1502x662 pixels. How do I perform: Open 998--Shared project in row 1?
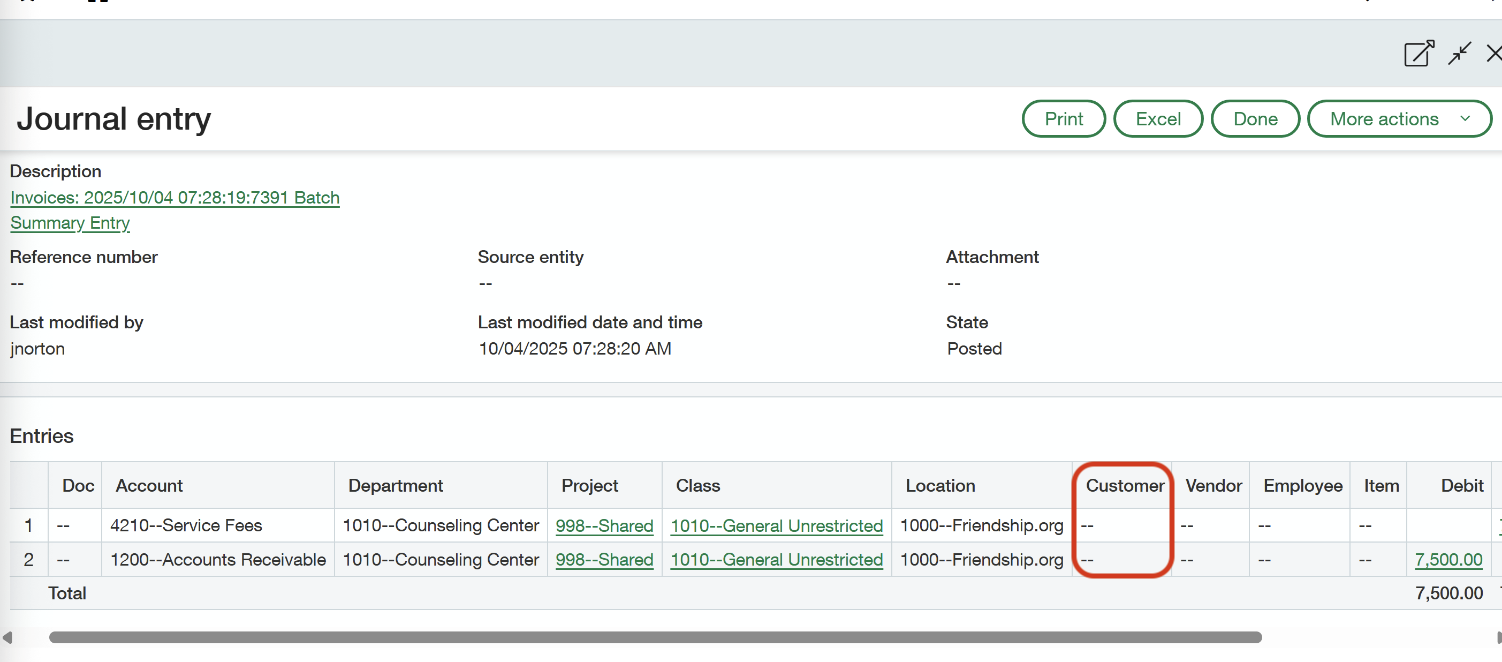604,526
